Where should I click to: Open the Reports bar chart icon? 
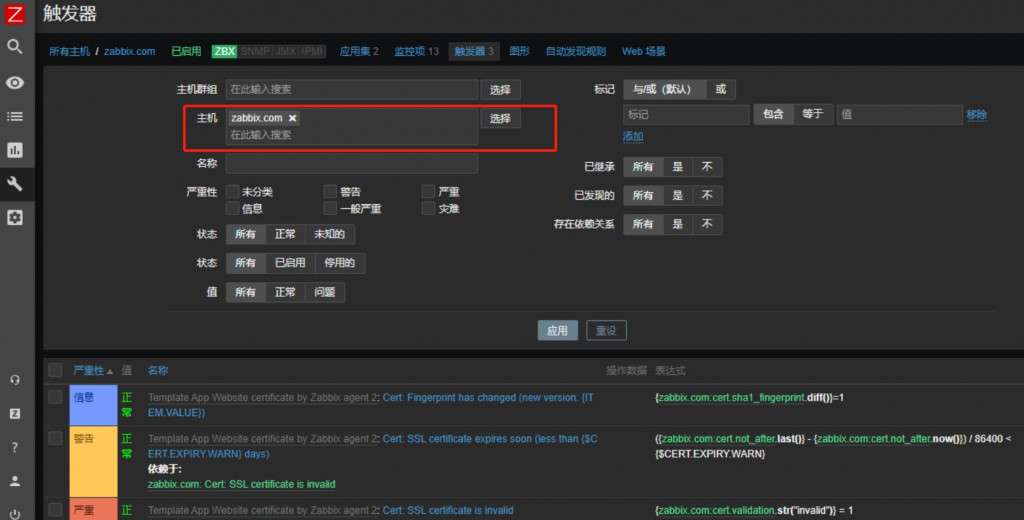tap(14, 150)
